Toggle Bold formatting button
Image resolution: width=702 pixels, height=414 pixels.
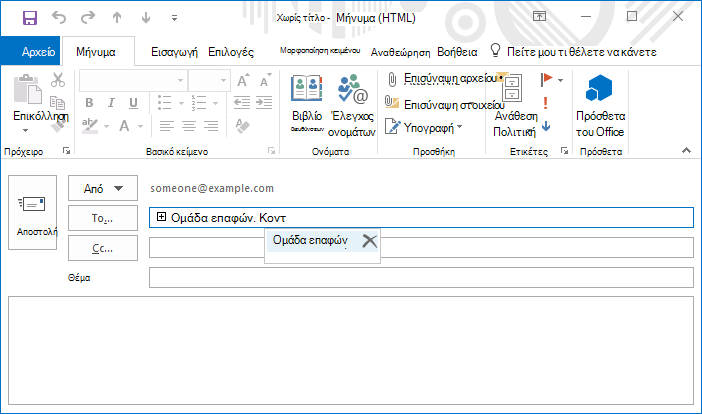click(89, 103)
